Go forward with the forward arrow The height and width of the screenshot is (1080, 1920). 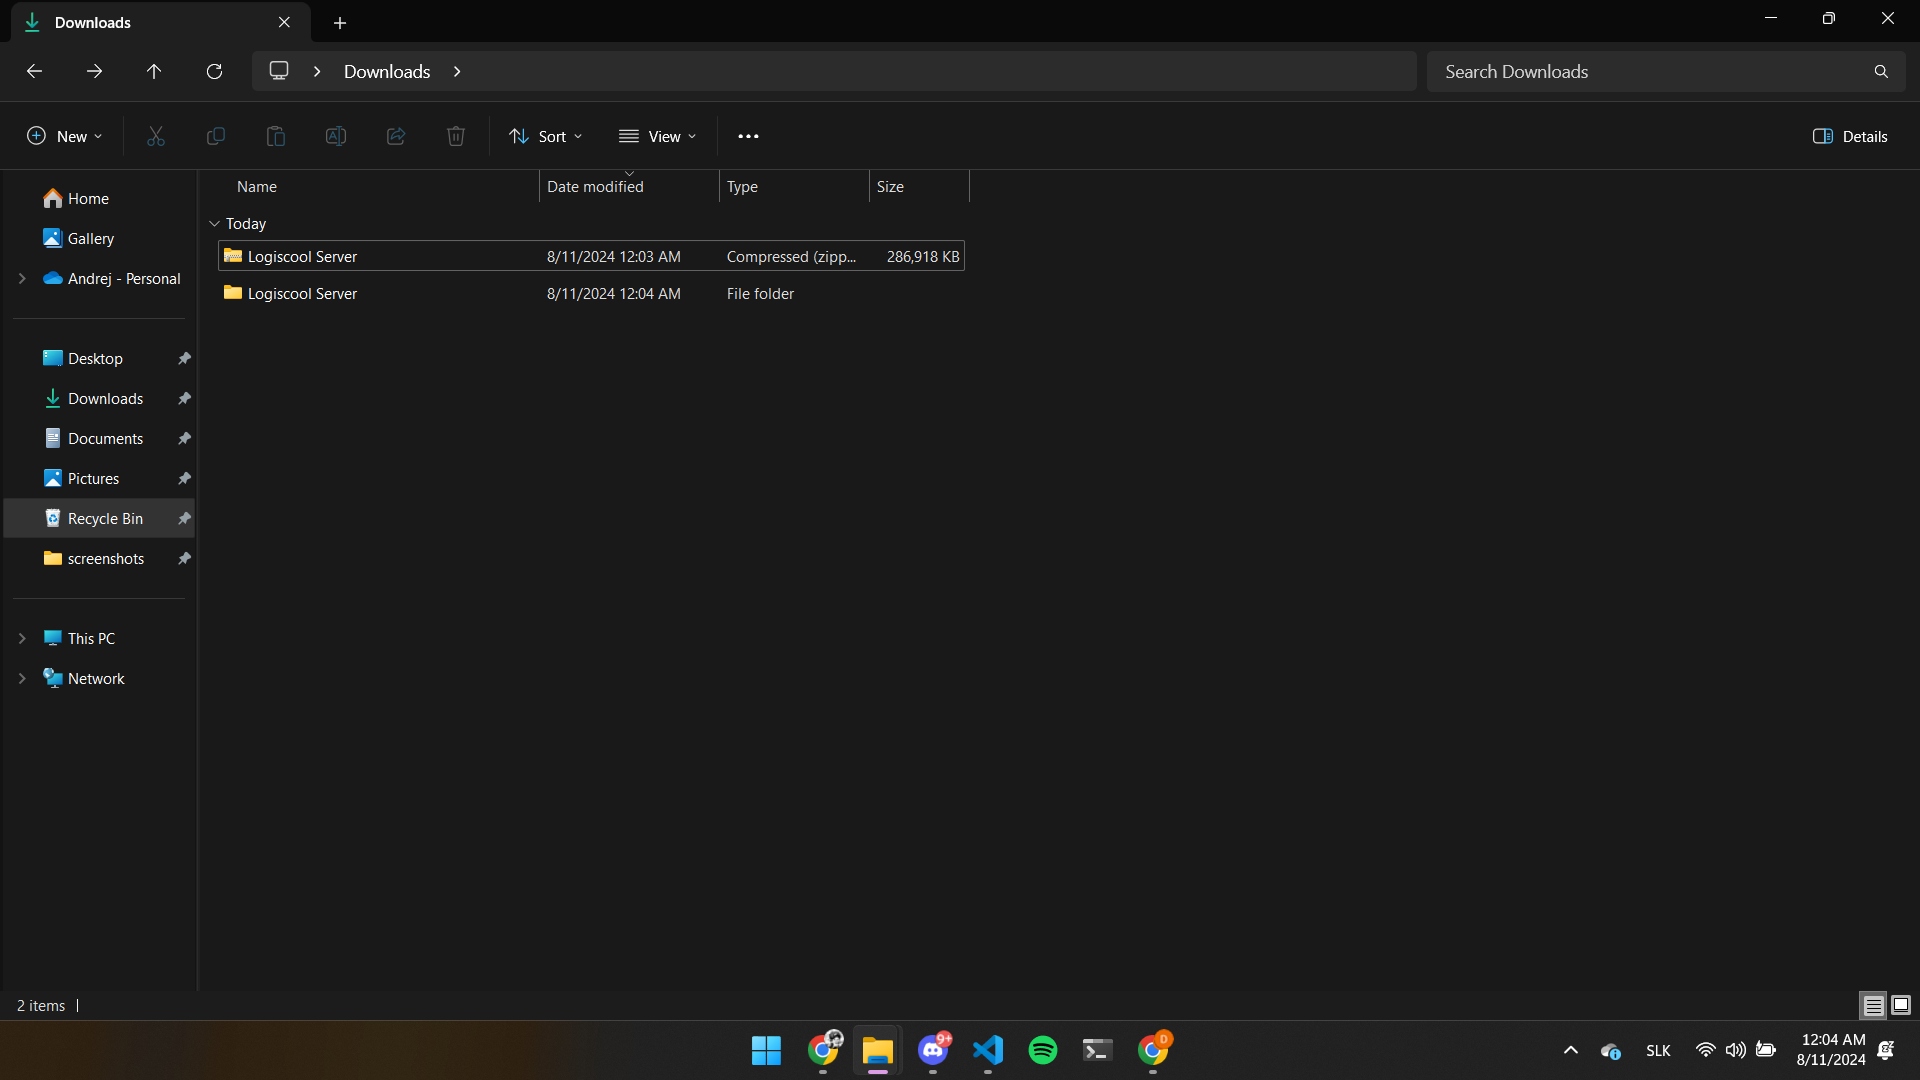point(94,71)
